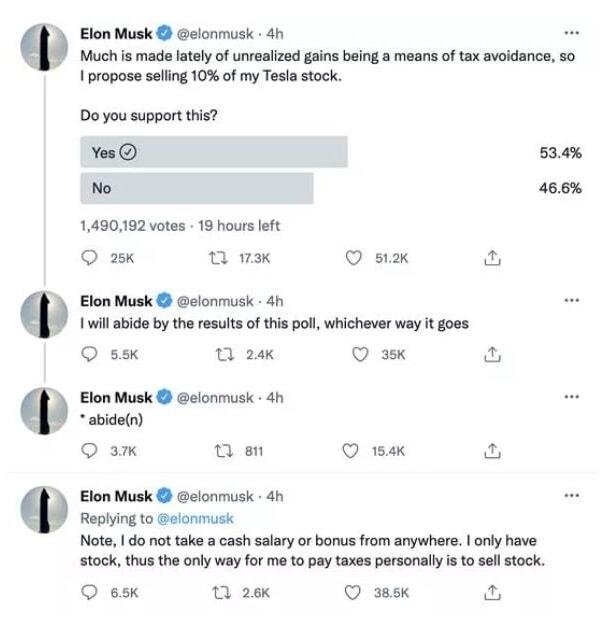Open Elon Musk's name on the poll tweet

tap(115, 33)
